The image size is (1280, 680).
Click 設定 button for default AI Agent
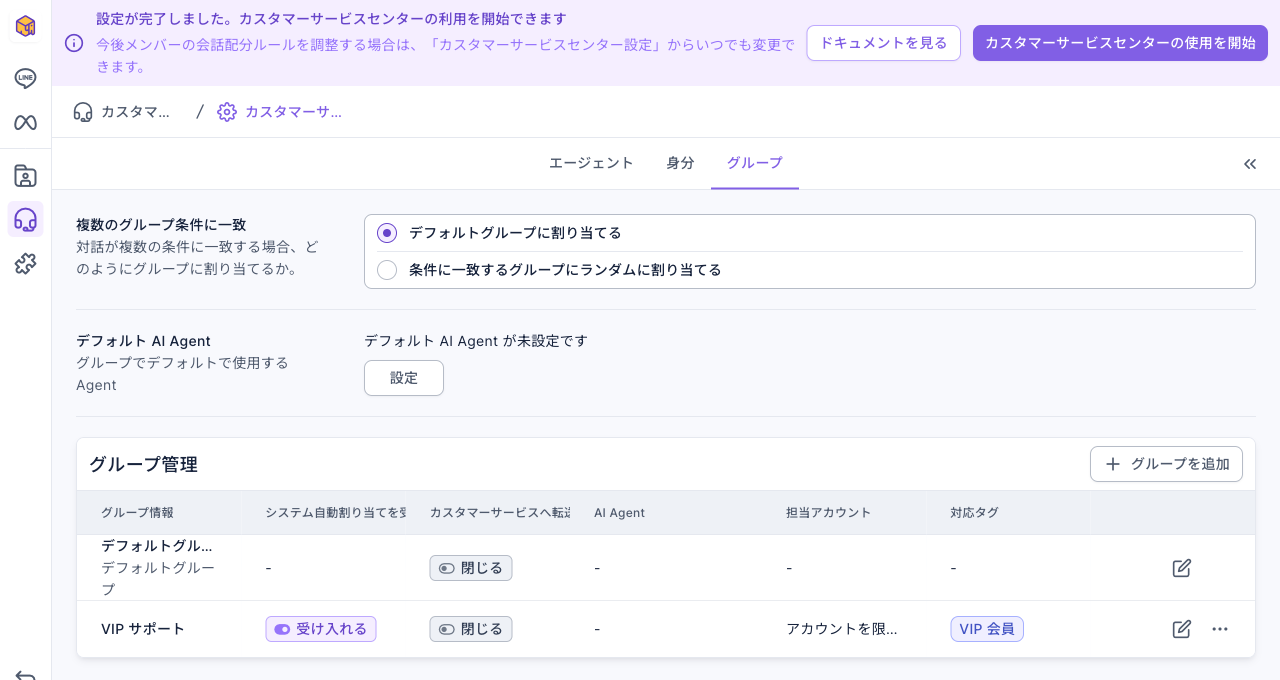click(404, 378)
